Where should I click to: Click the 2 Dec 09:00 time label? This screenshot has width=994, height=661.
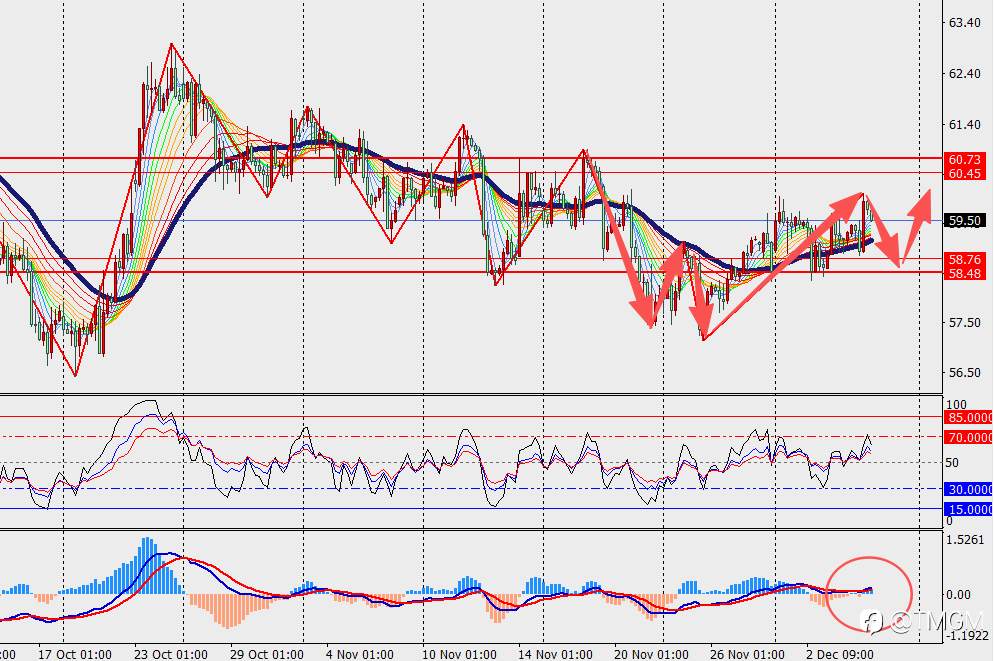(839, 654)
